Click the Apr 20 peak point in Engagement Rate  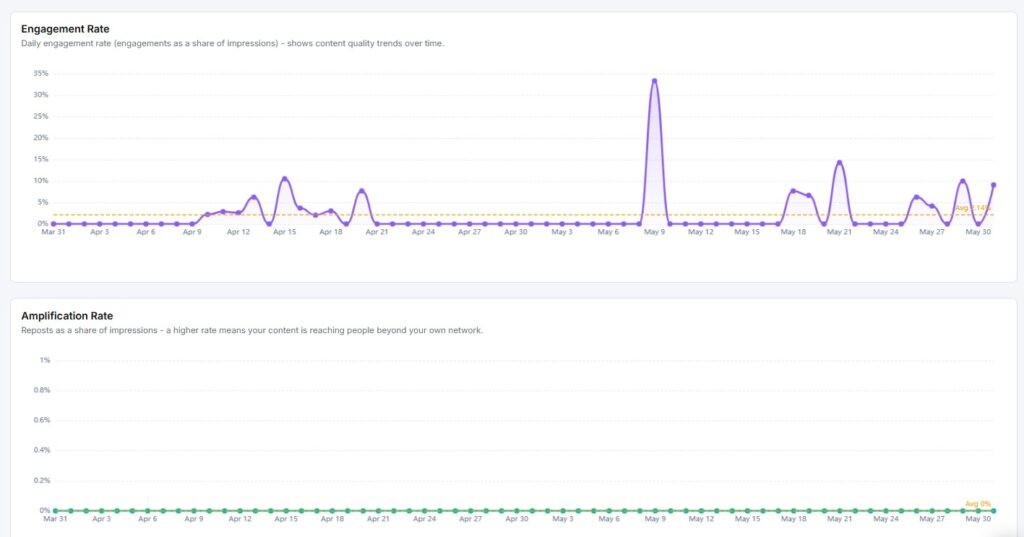(x=362, y=191)
